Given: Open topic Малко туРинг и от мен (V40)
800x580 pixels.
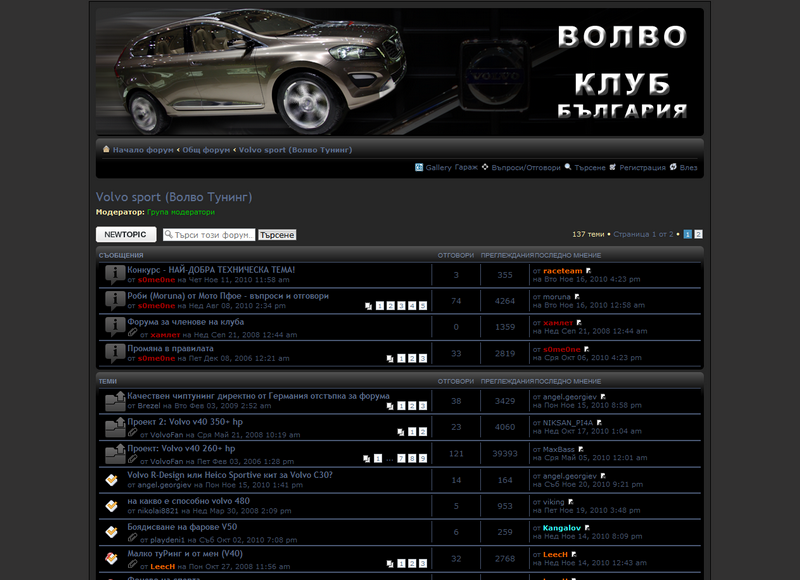Looking at the screenshot, I should coord(185,553).
